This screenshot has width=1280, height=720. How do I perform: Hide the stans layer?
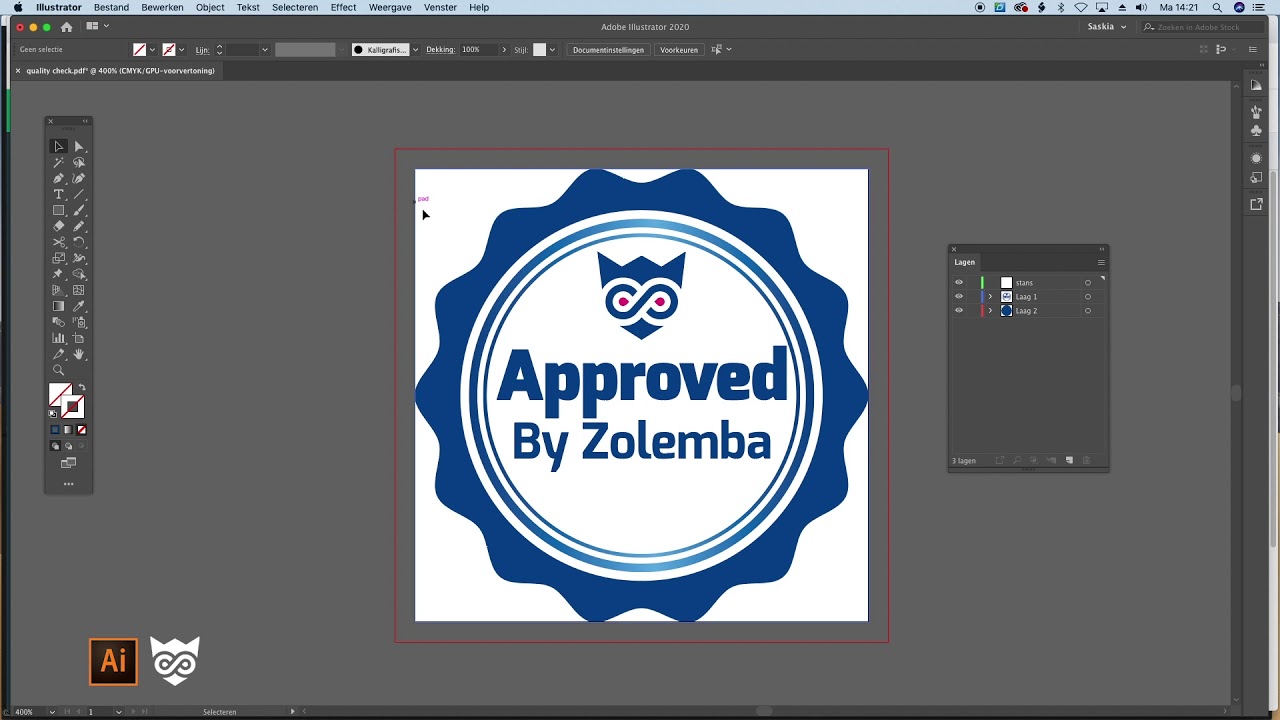[959, 283]
